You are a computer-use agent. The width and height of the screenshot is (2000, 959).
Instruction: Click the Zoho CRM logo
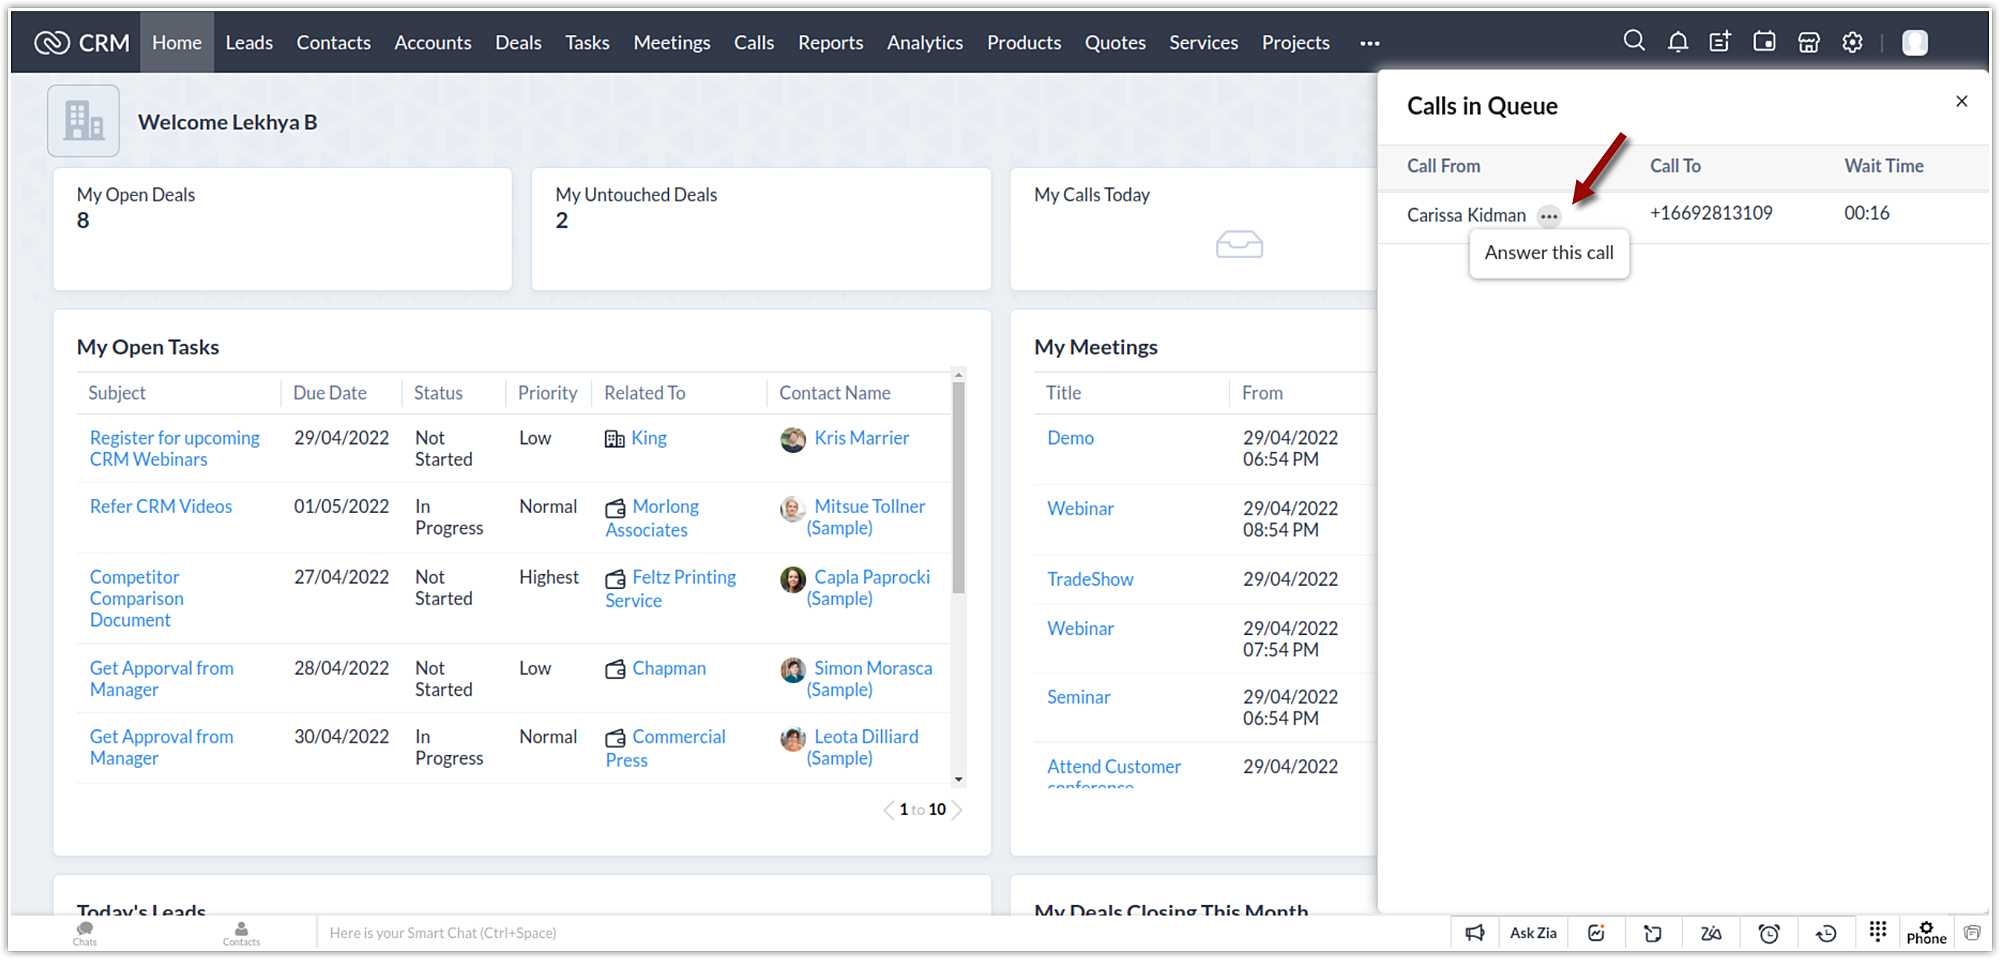tap(82, 43)
